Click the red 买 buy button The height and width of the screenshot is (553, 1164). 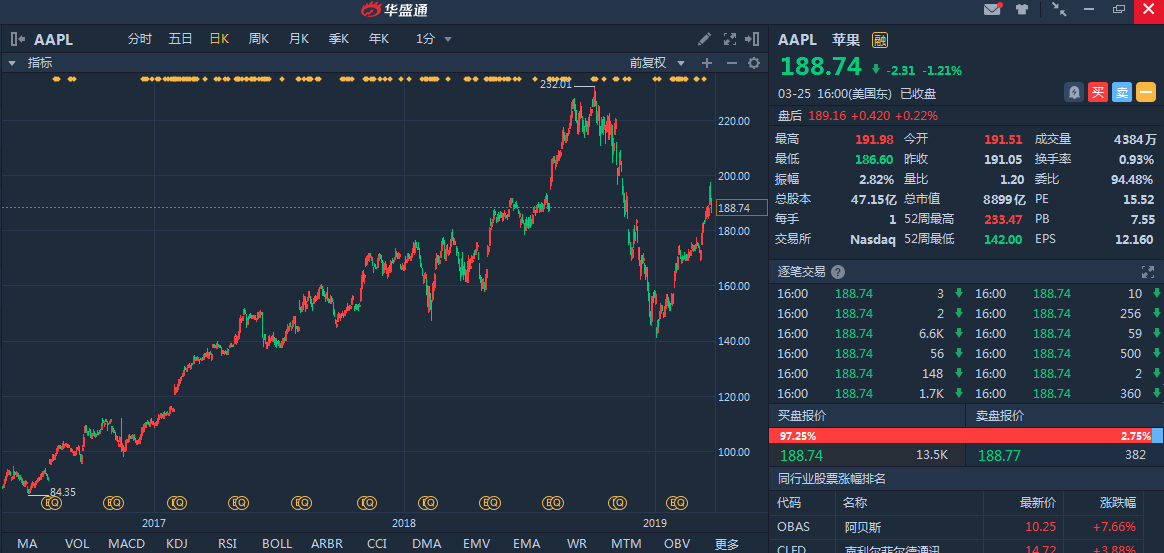coord(1098,92)
